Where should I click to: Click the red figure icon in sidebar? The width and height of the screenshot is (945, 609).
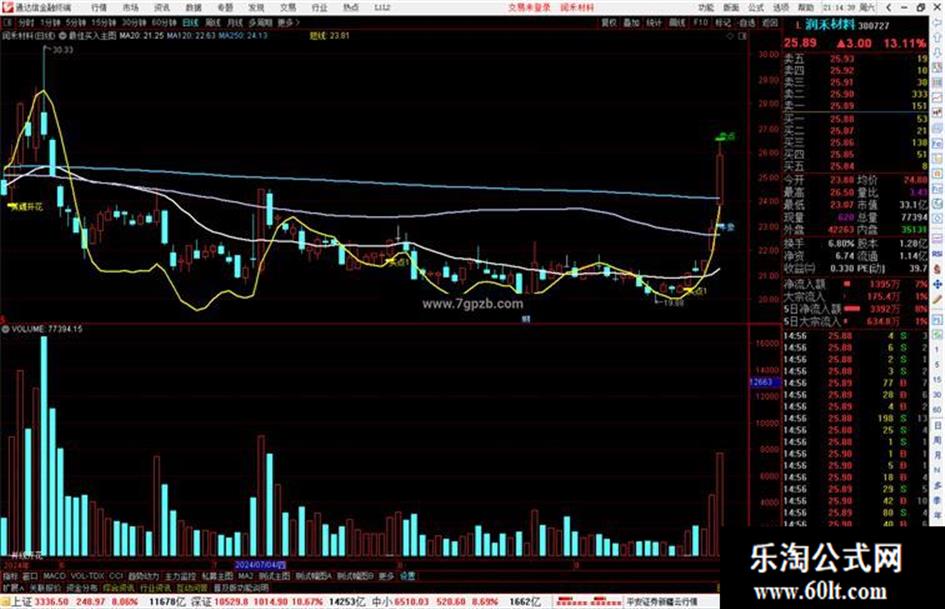click(x=937, y=269)
